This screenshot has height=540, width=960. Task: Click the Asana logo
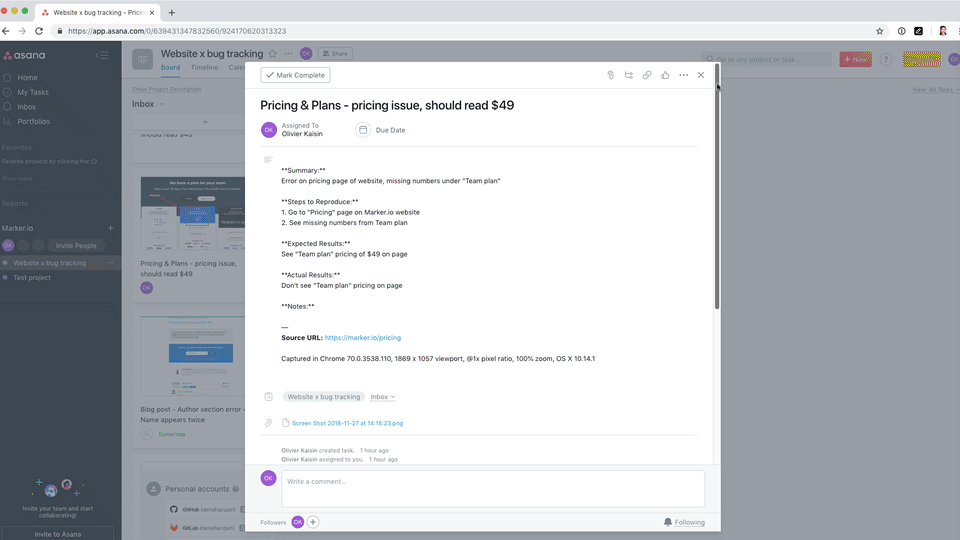click(x=24, y=55)
